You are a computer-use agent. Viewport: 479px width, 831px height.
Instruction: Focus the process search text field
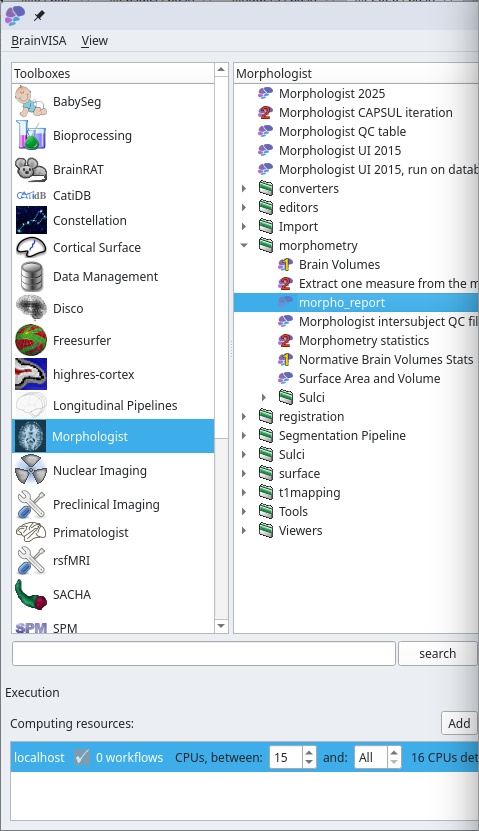[x=204, y=653]
